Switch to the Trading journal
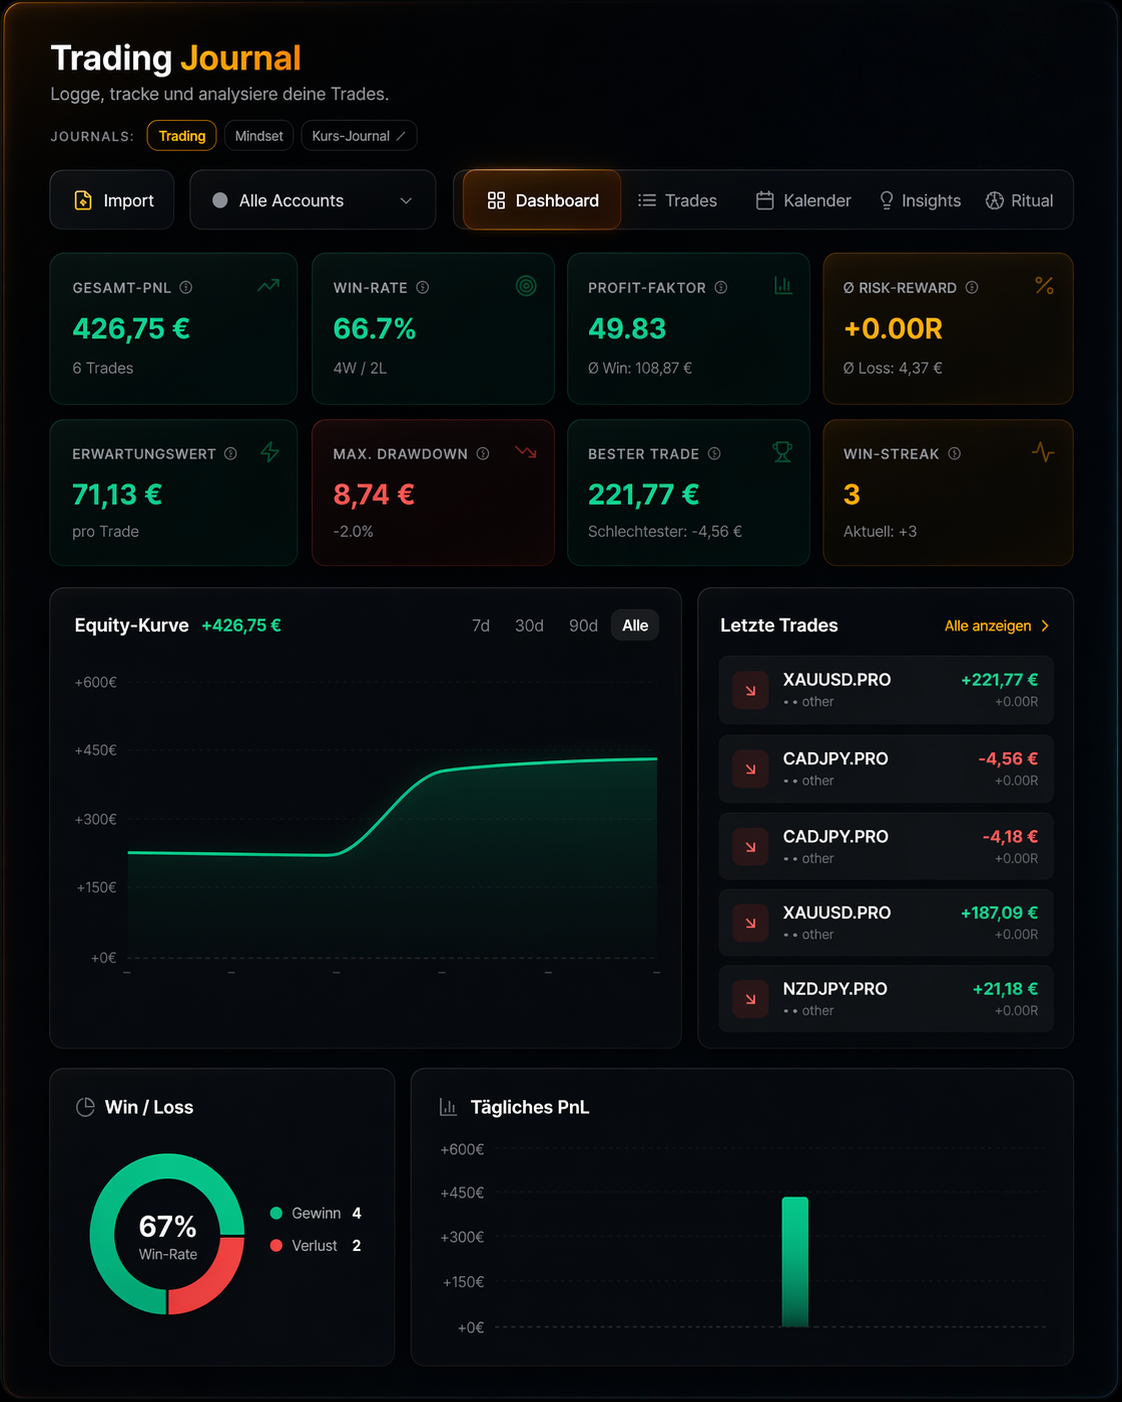 click(182, 136)
